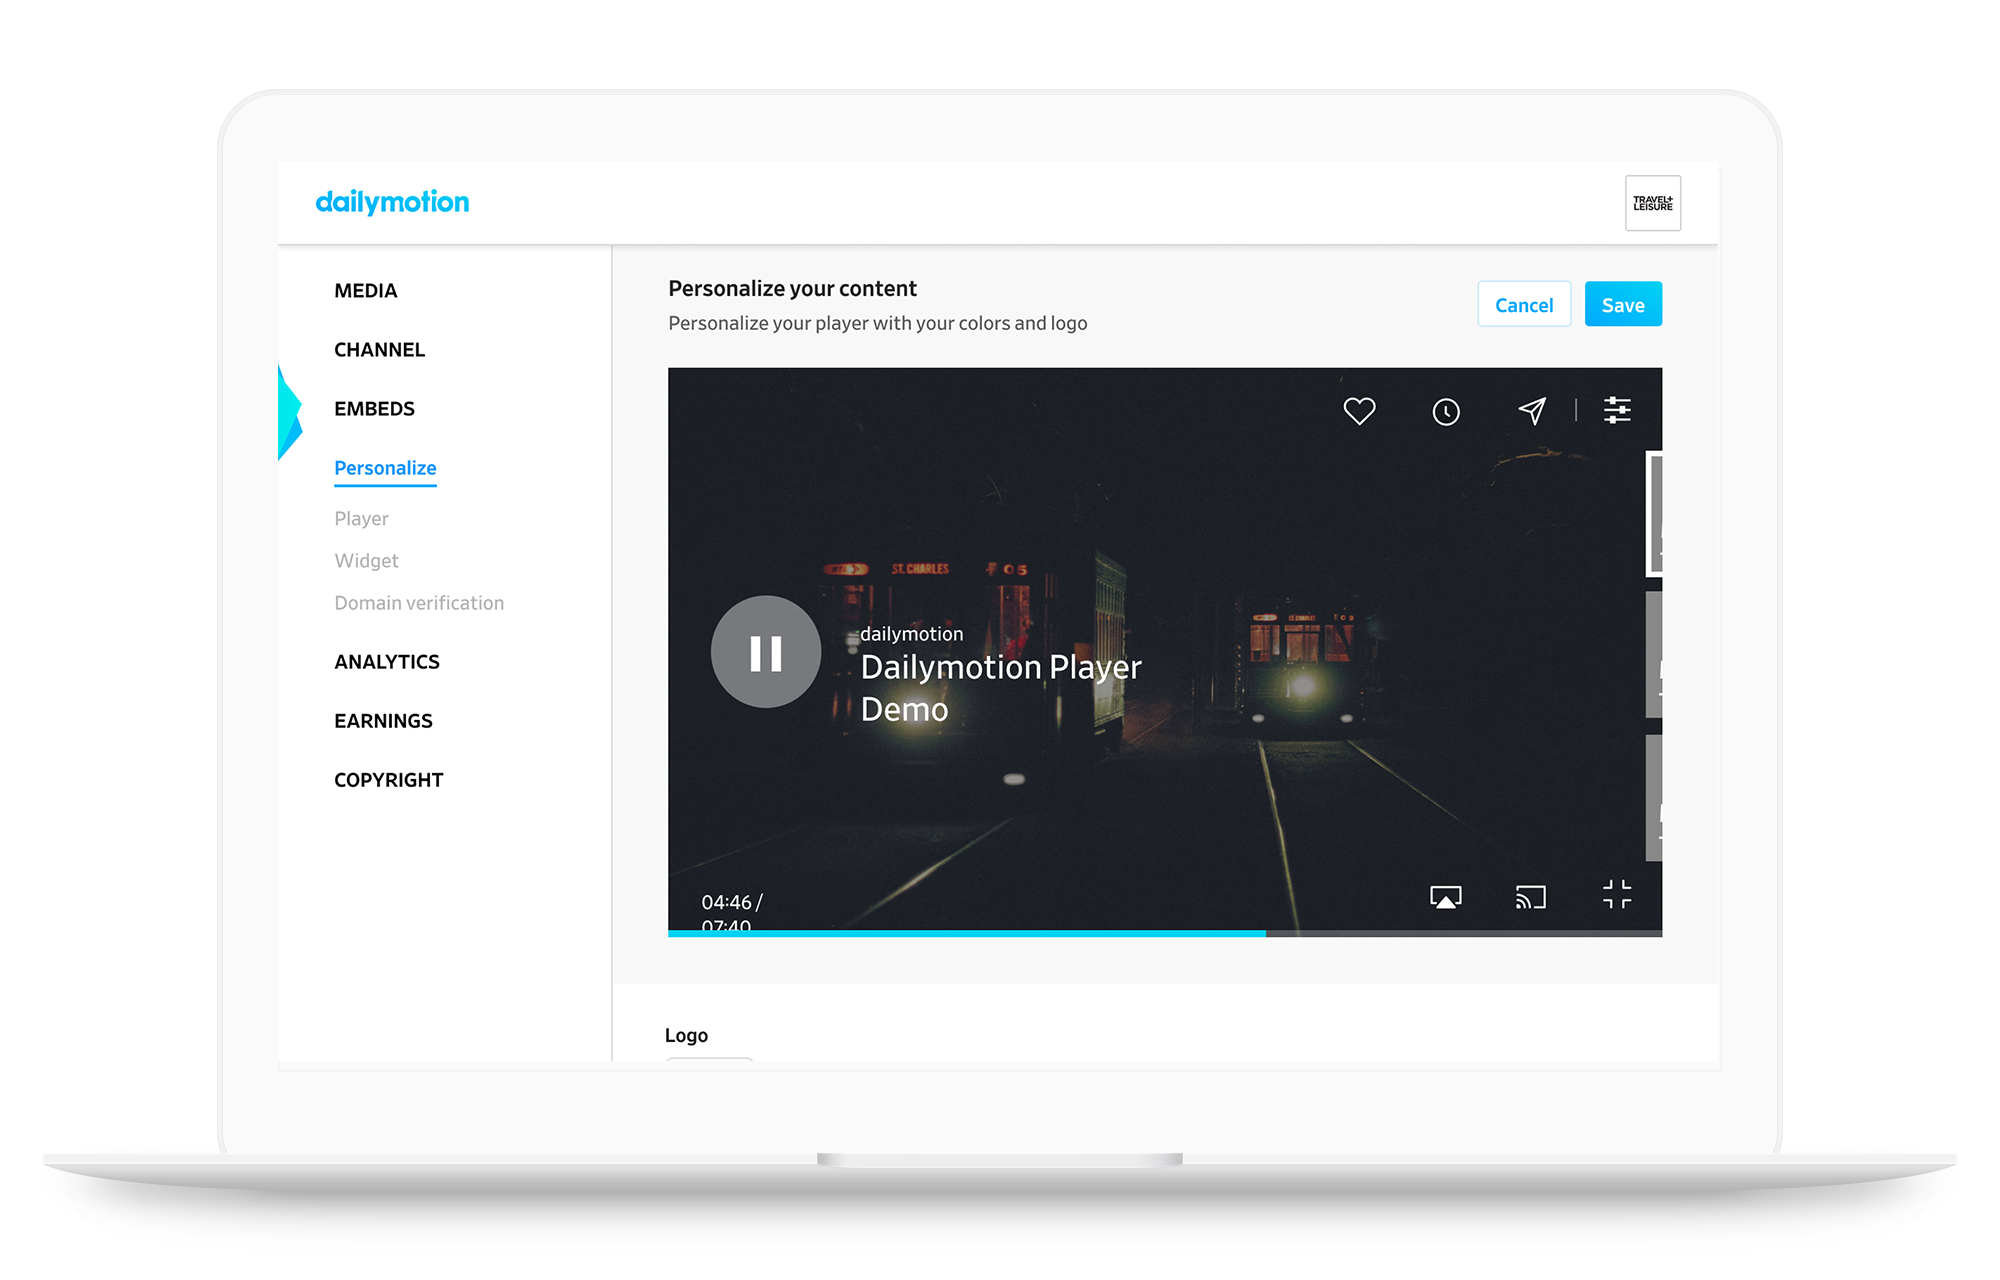
Task: Open the CHANNEL menu section
Action: (x=380, y=350)
